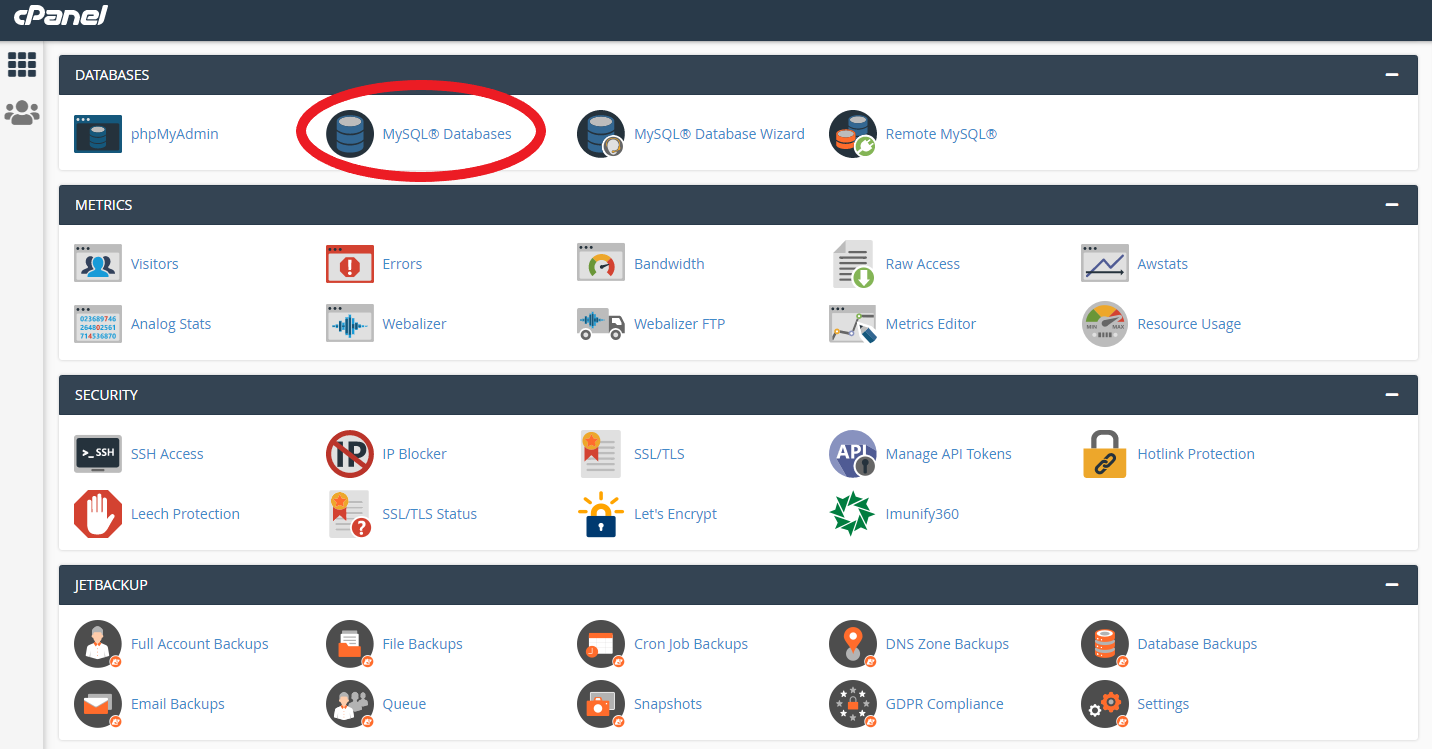Click the Manage API Tokens link
1432x749 pixels.
click(x=948, y=454)
